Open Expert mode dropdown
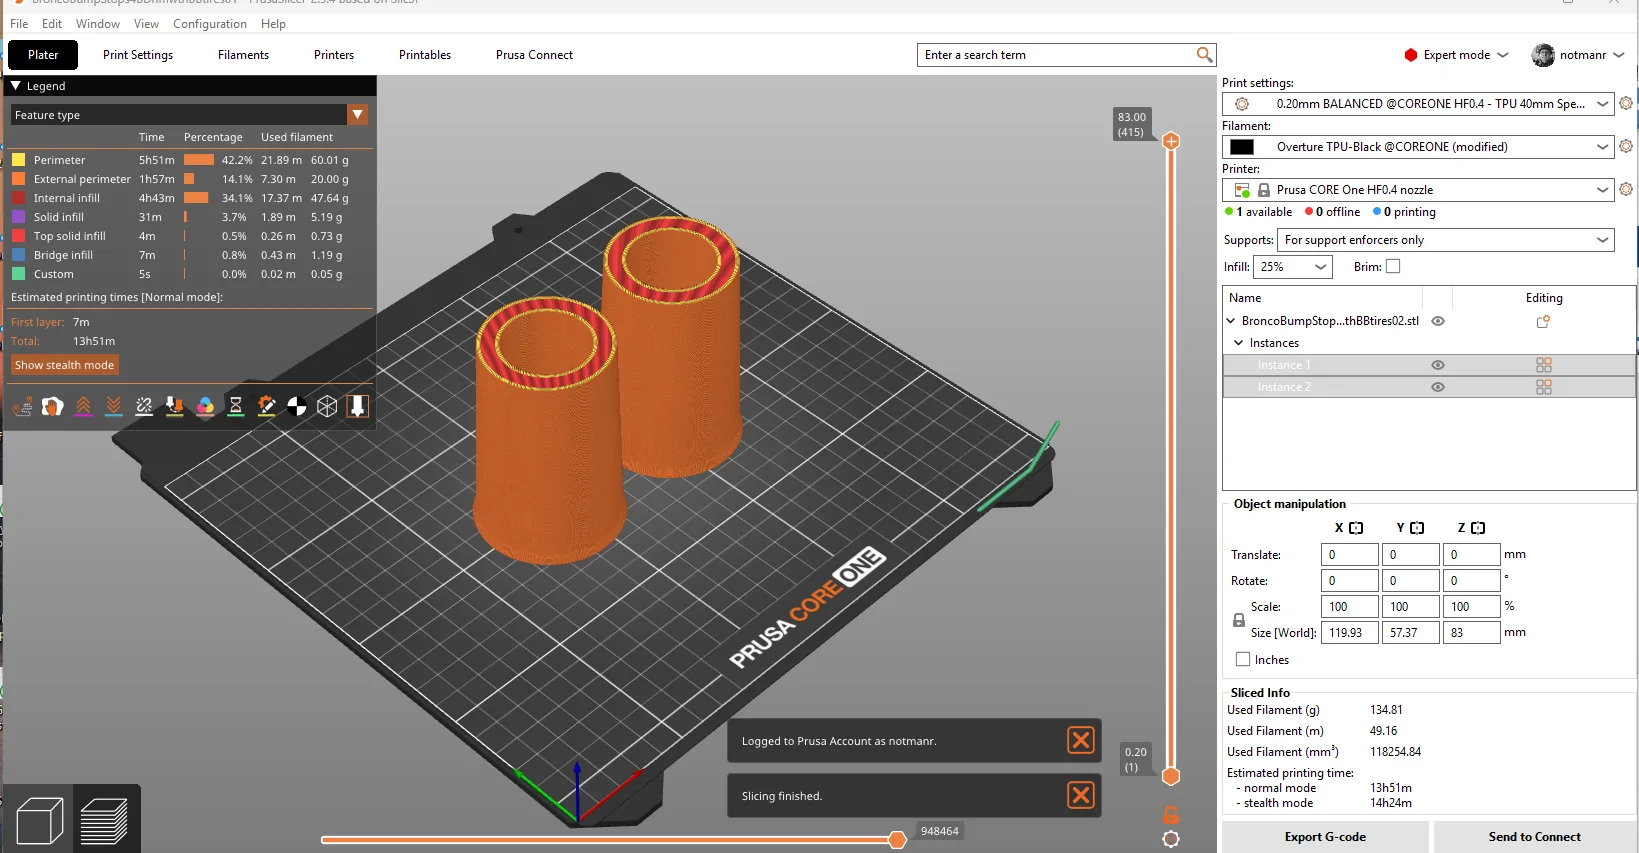 pyautogui.click(x=1456, y=55)
